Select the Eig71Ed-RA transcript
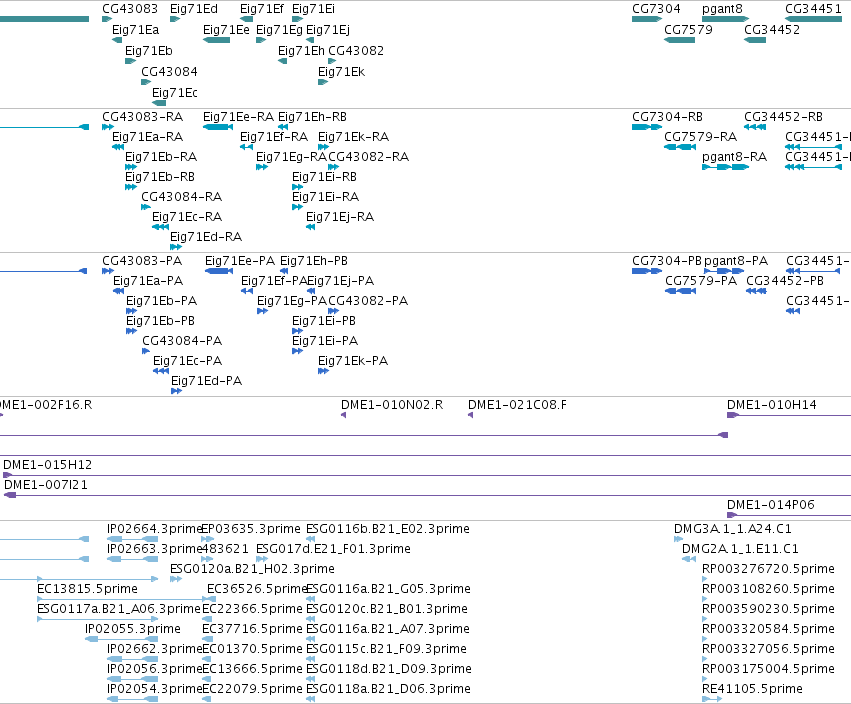The width and height of the screenshot is (851, 704). [x=175, y=248]
